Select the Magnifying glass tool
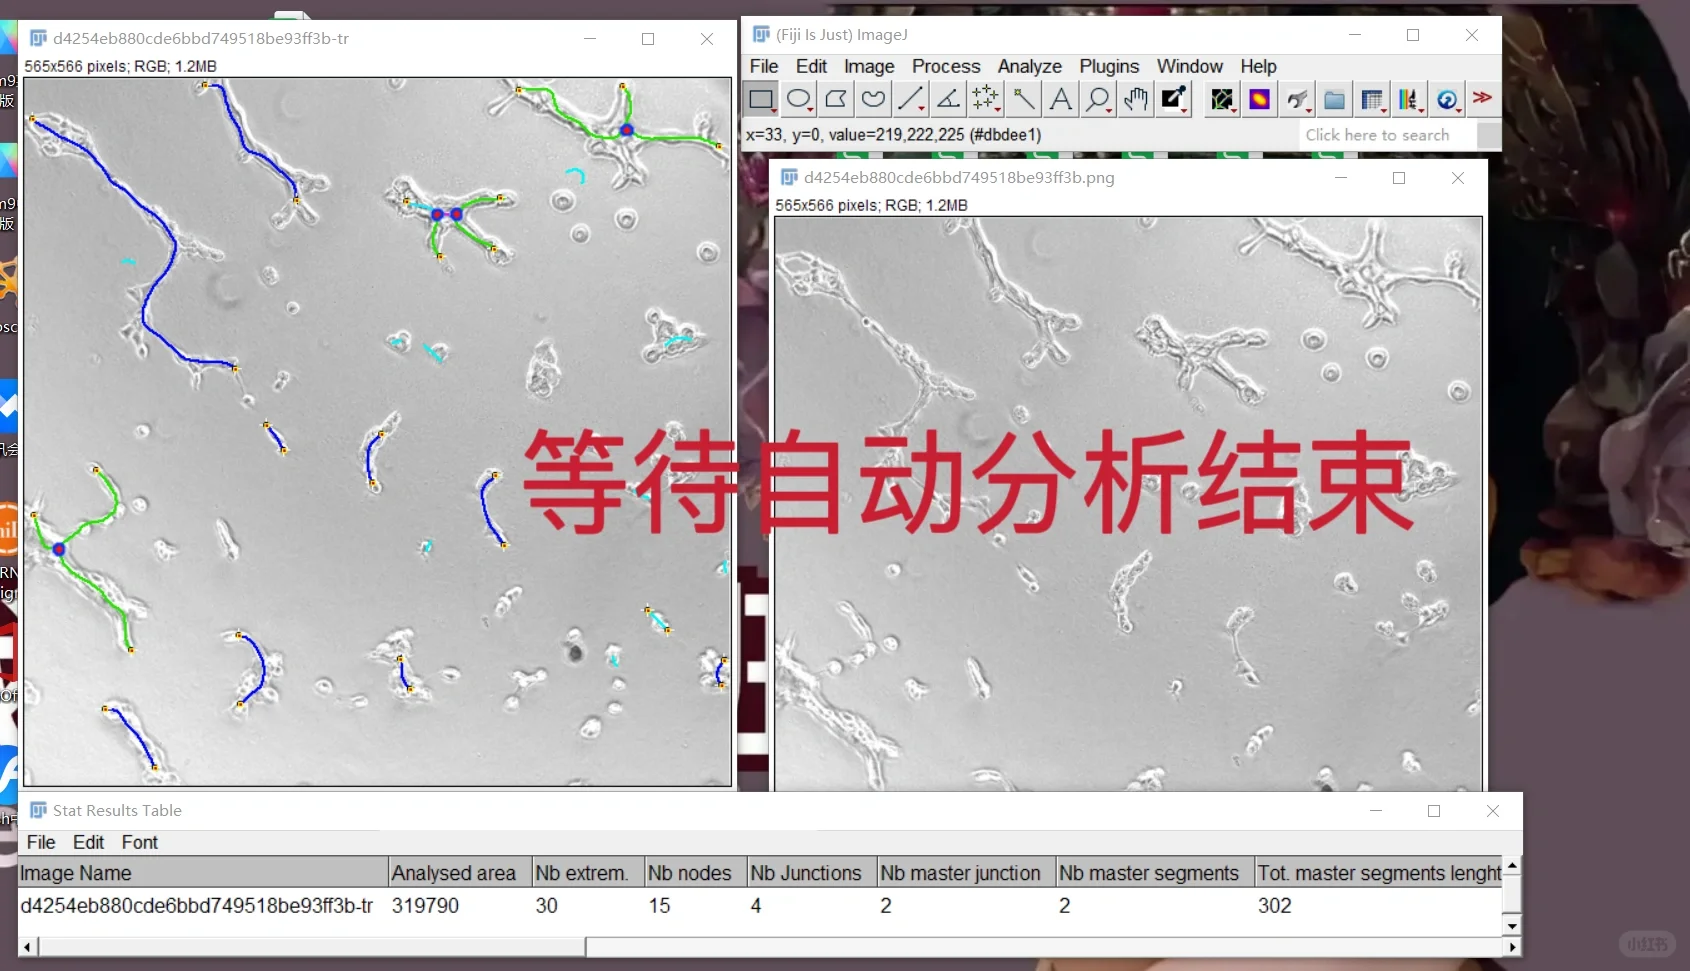Screen dimensions: 1690x971 coord(1098,99)
